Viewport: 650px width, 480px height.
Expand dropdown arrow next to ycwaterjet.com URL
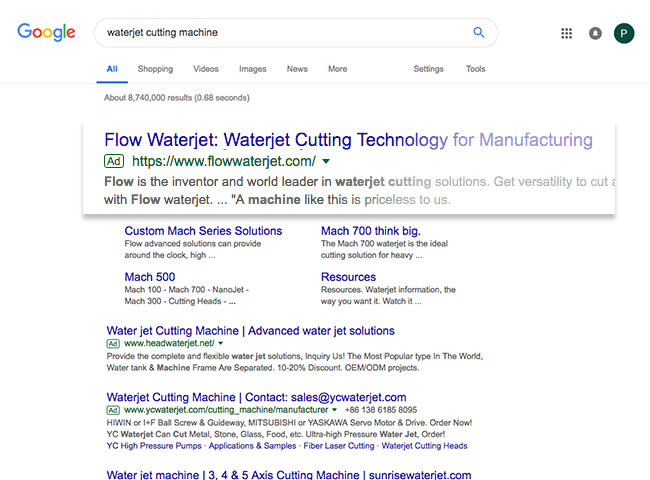coord(335,410)
